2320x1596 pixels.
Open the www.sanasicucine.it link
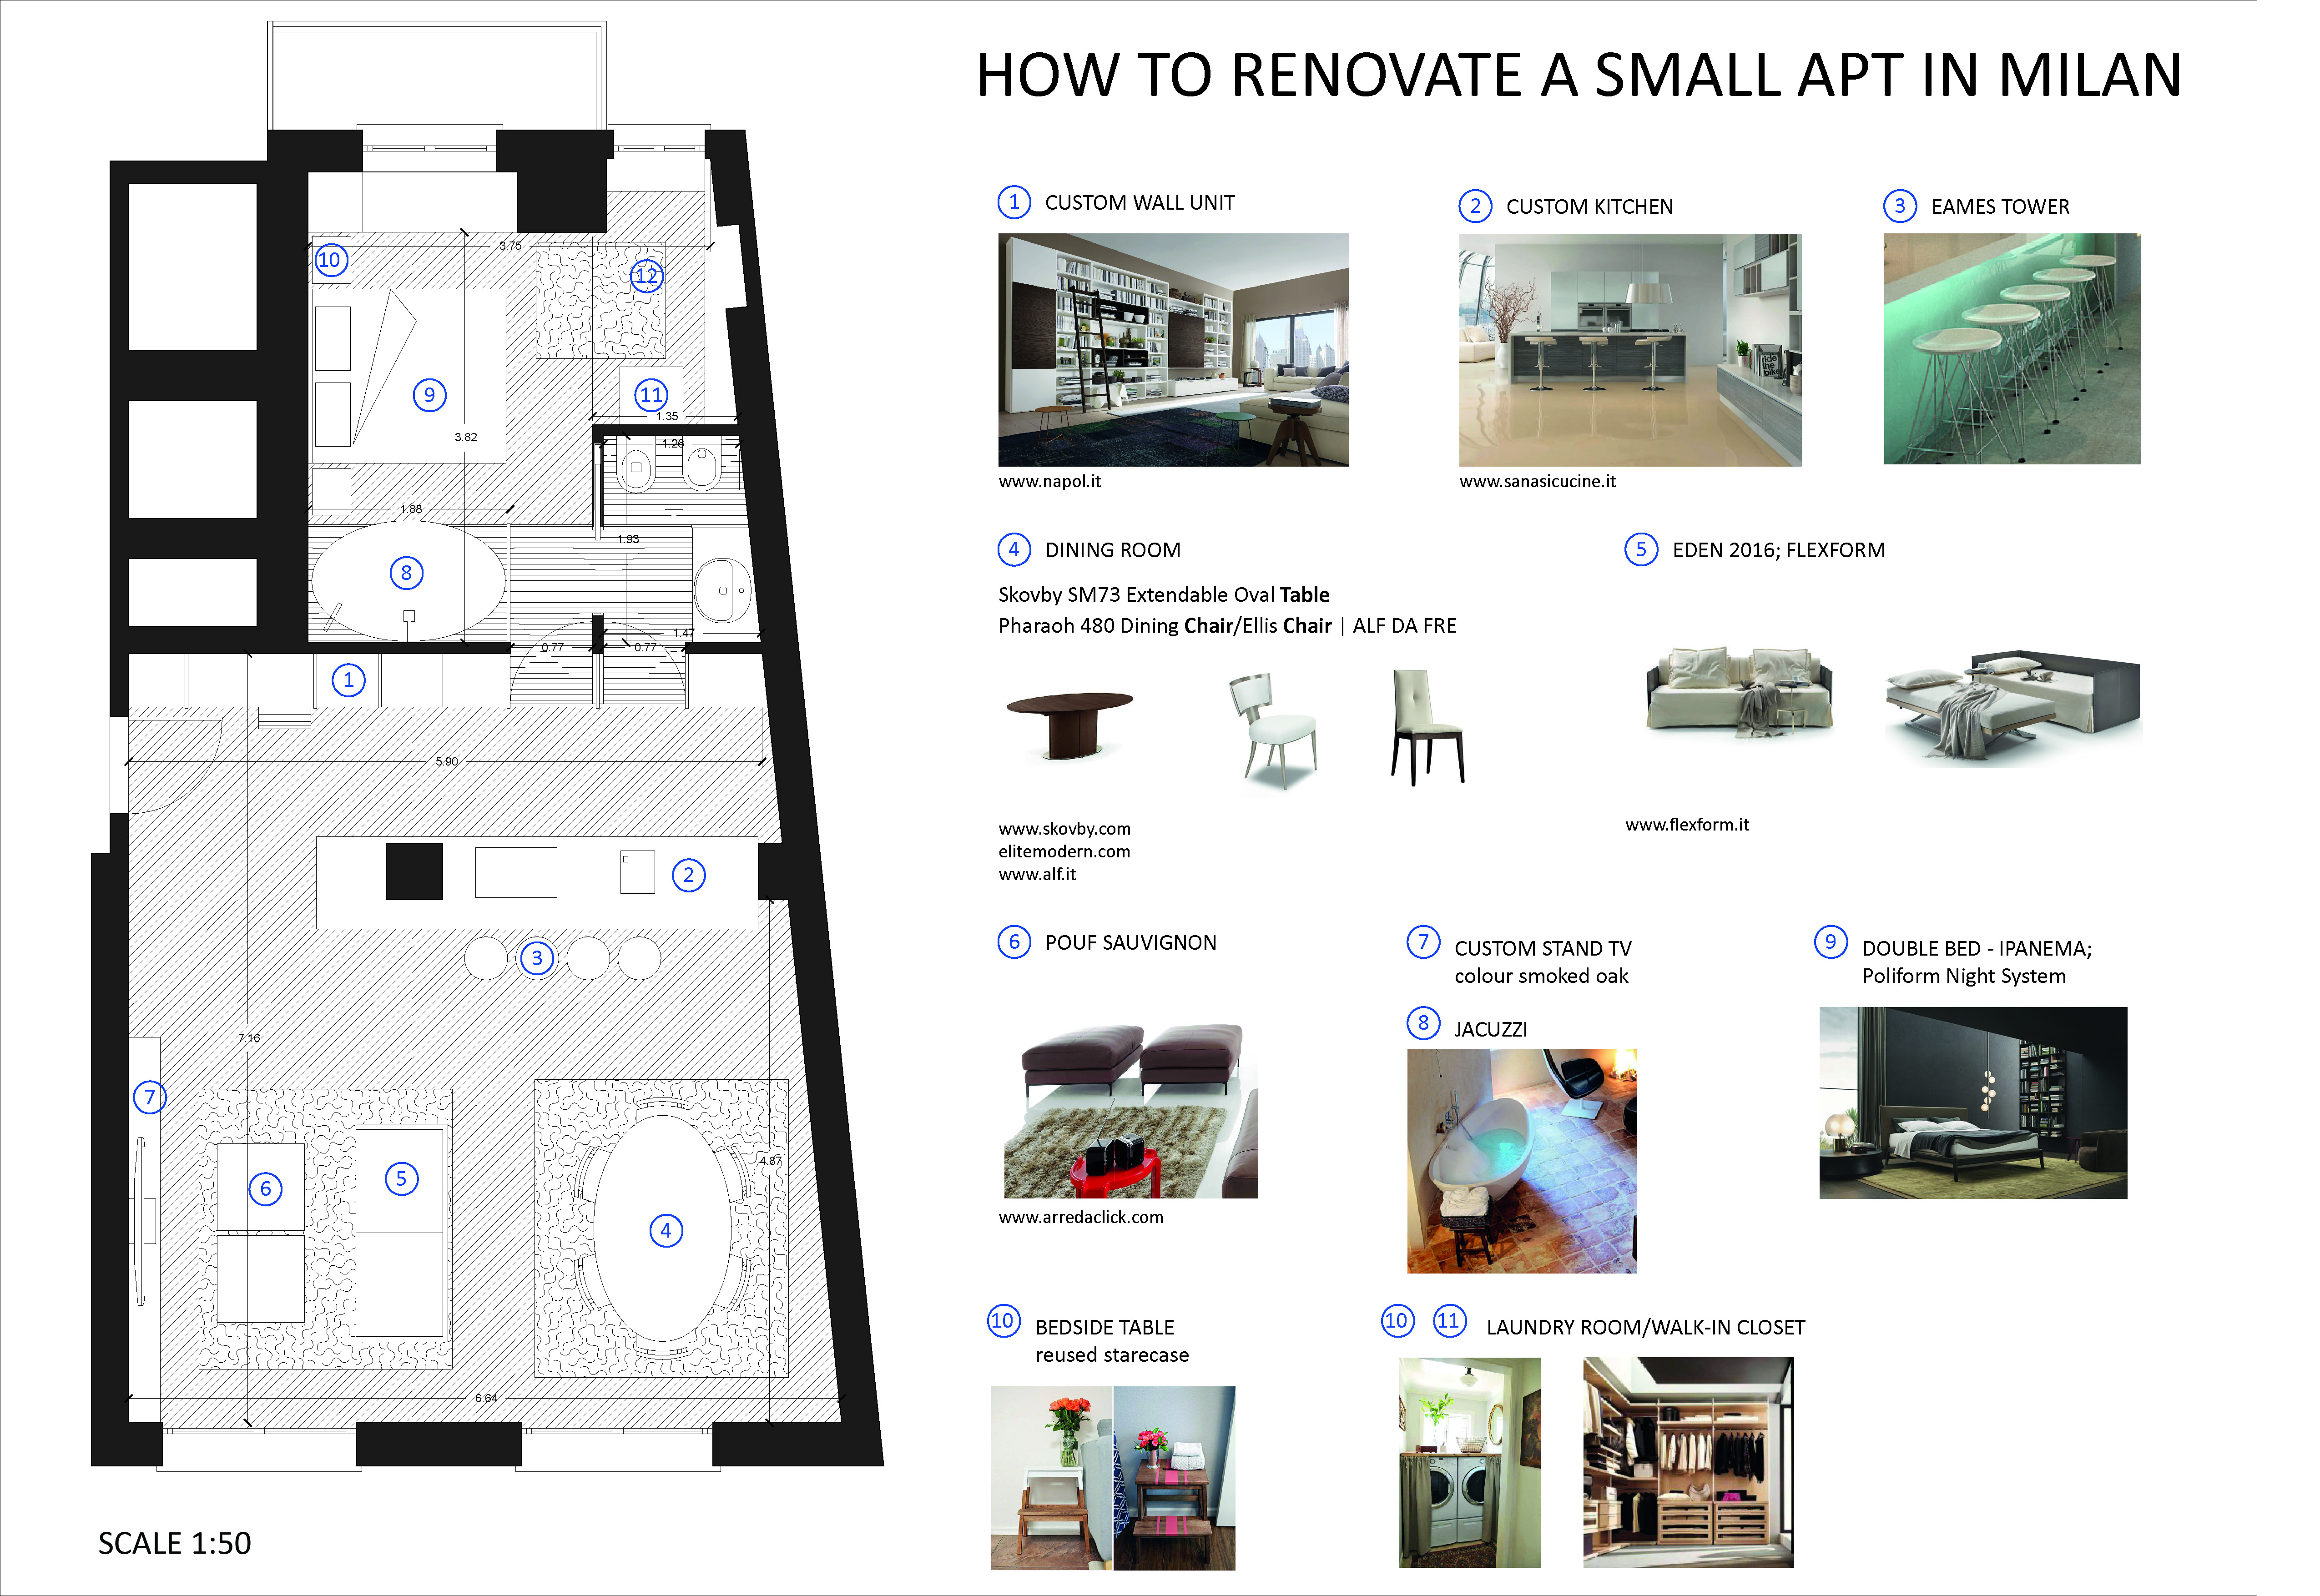click(1537, 481)
